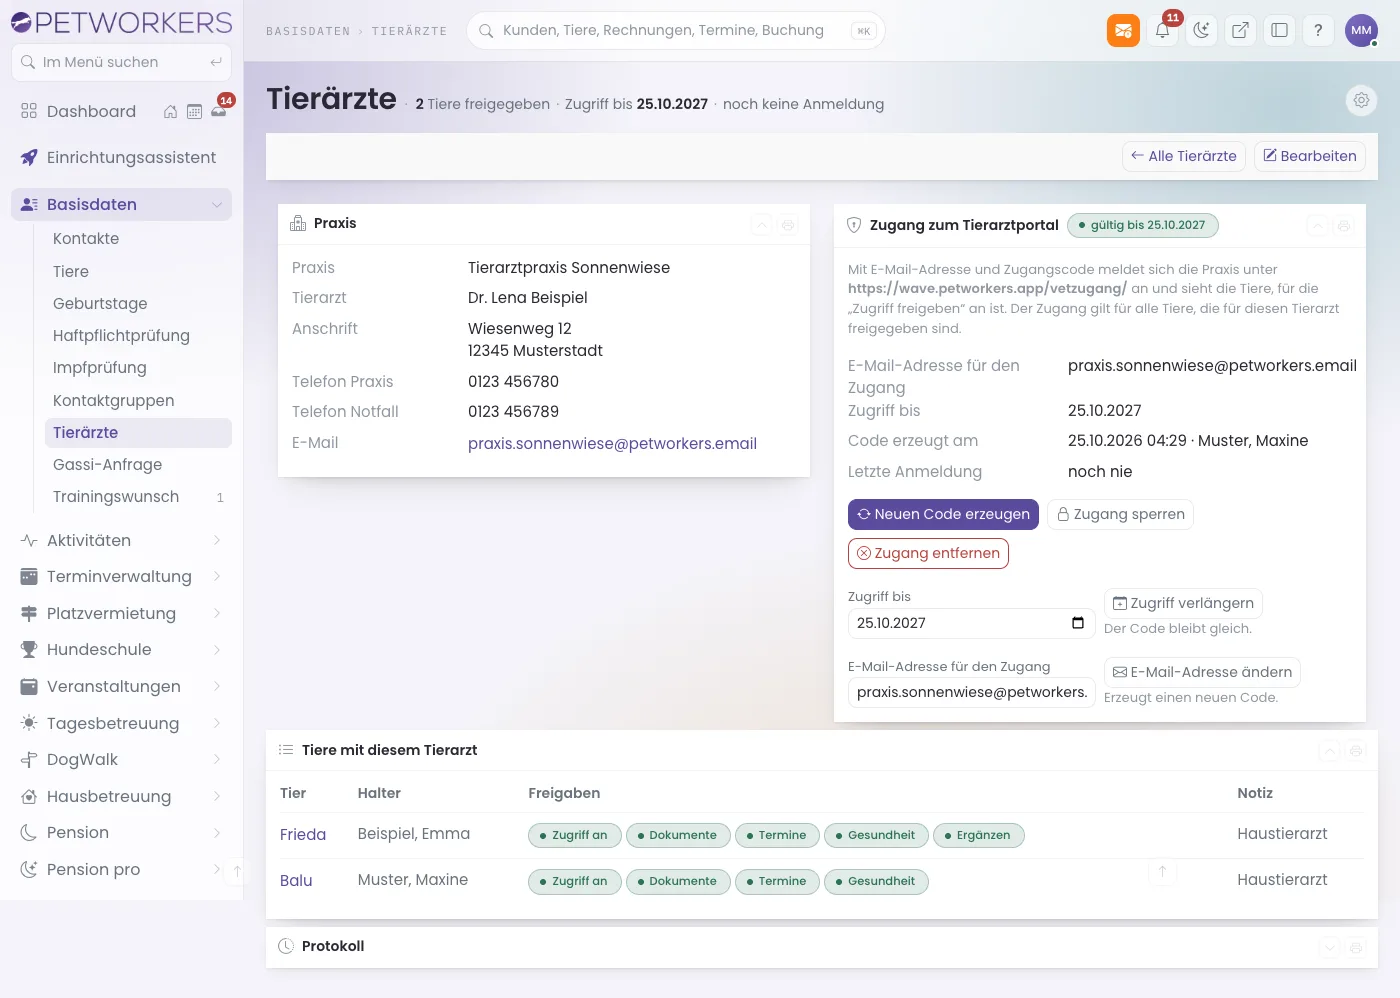
Task: Open the notifications bell icon
Action: [x=1162, y=30]
